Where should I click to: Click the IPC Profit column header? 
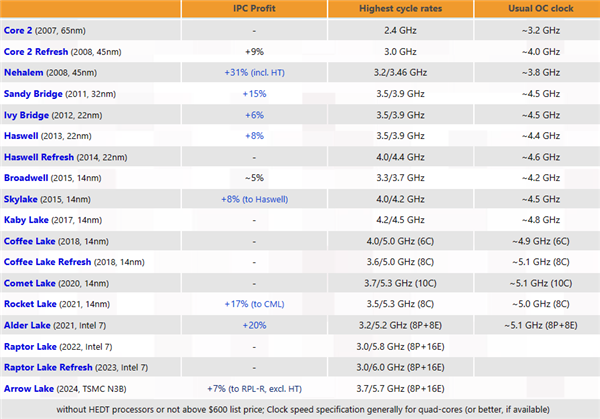[x=244, y=8]
